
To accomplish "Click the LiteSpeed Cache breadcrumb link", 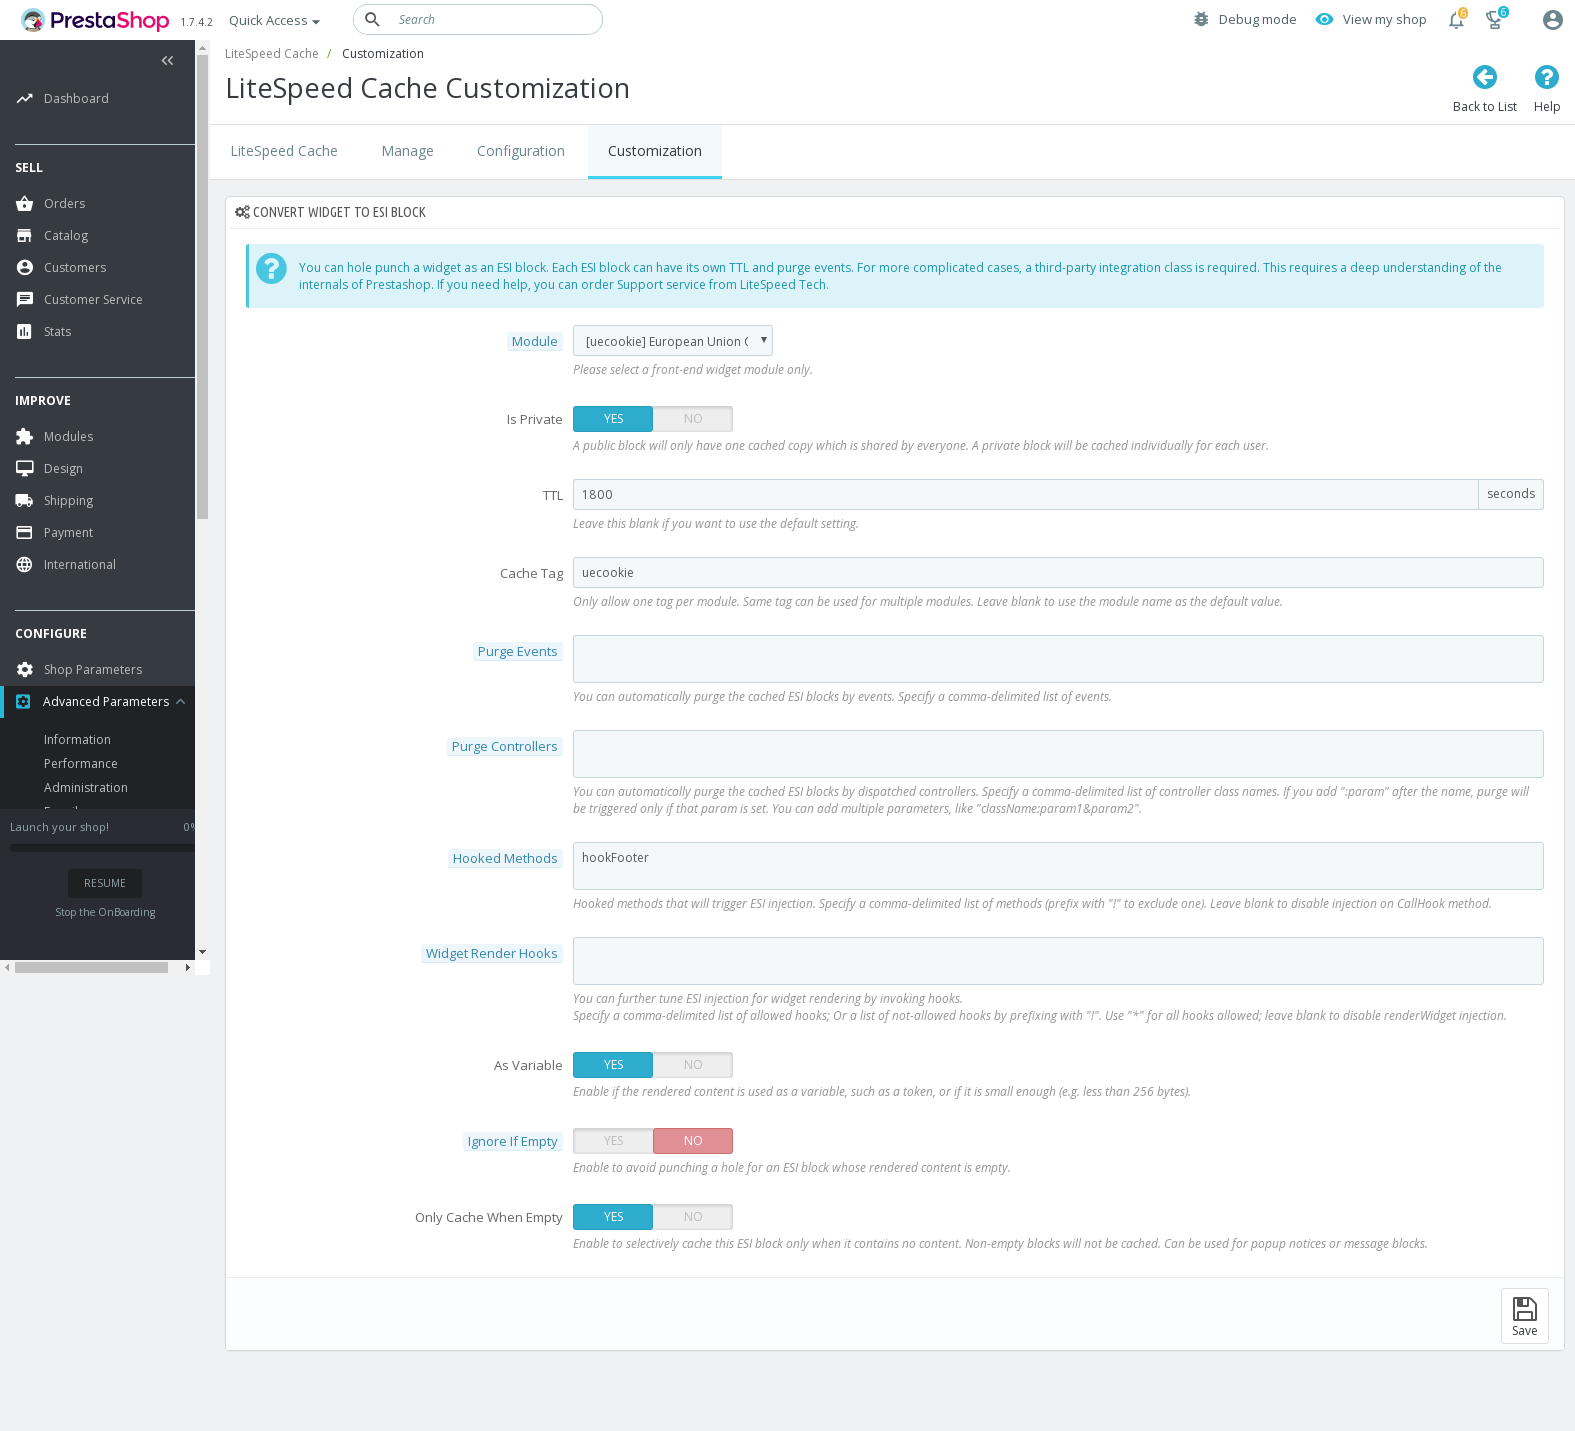I will (272, 54).
